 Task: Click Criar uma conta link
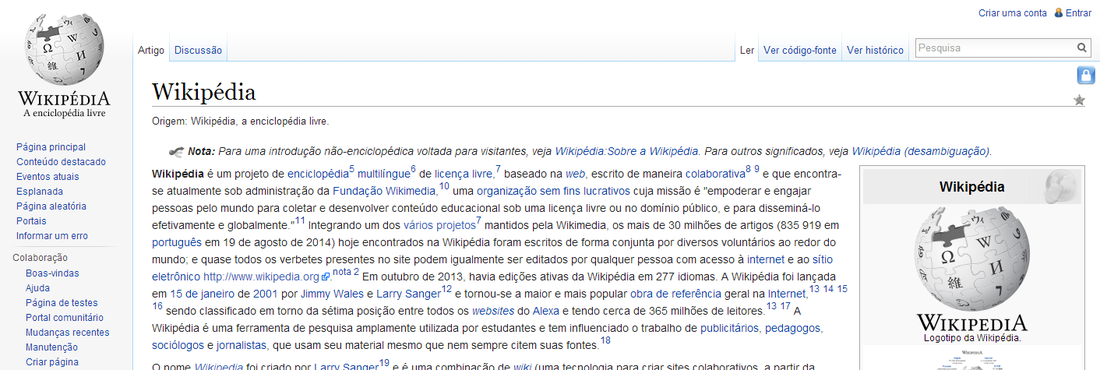coord(1012,13)
